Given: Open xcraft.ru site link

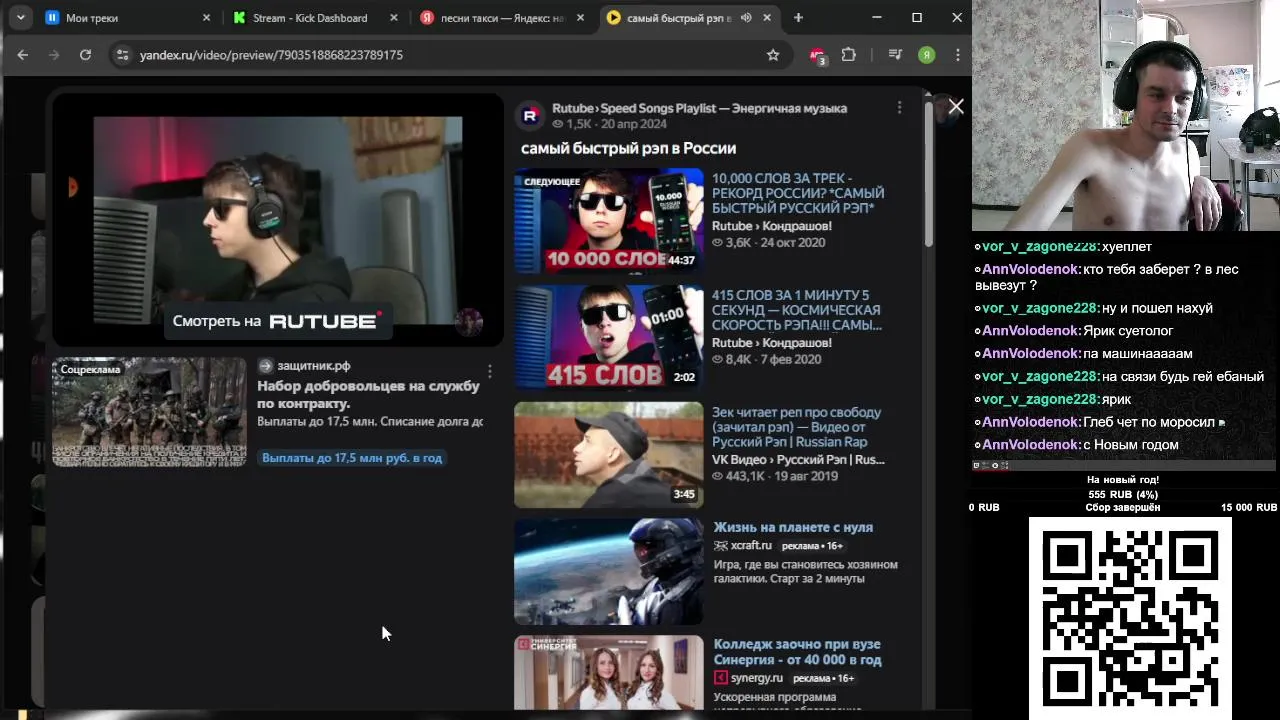Looking at the screenshot, I should coord(750,546).
